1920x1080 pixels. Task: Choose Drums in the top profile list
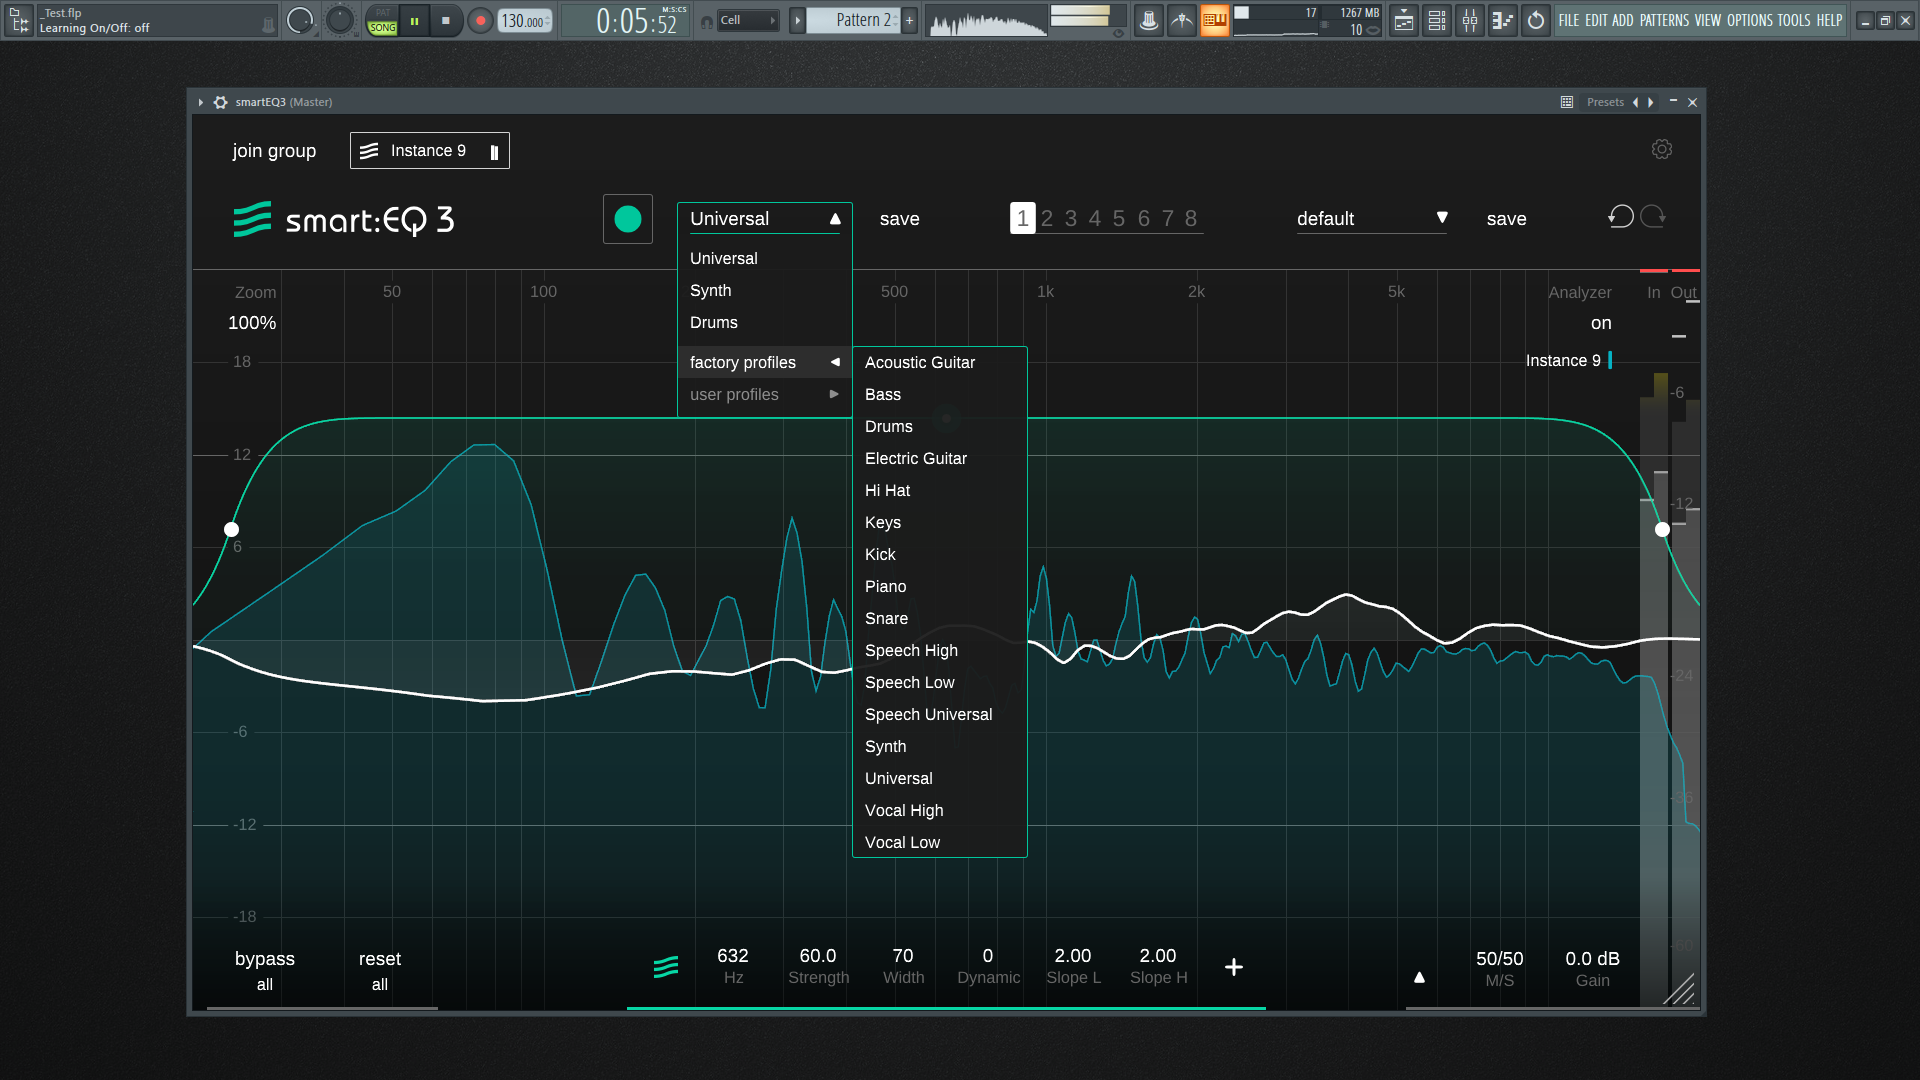point(714,322)
